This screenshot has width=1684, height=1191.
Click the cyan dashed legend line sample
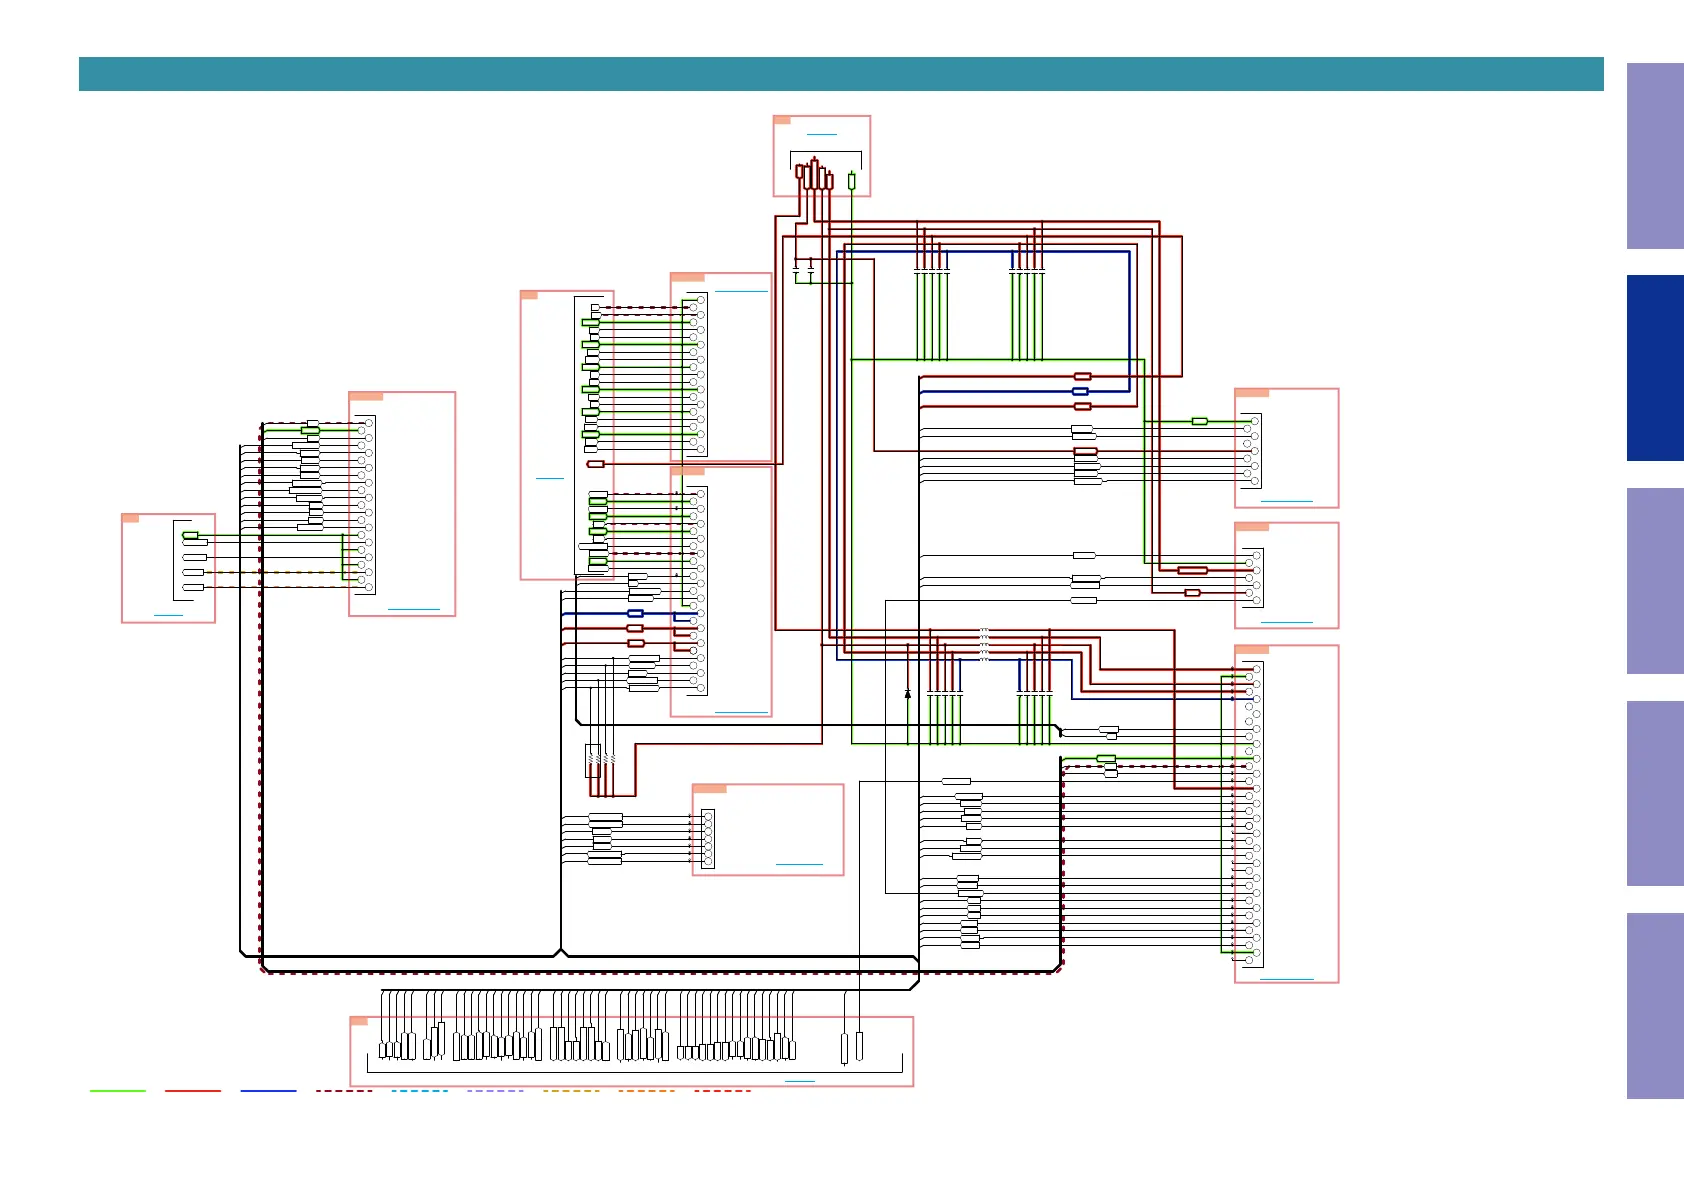tap(420, 1091)
